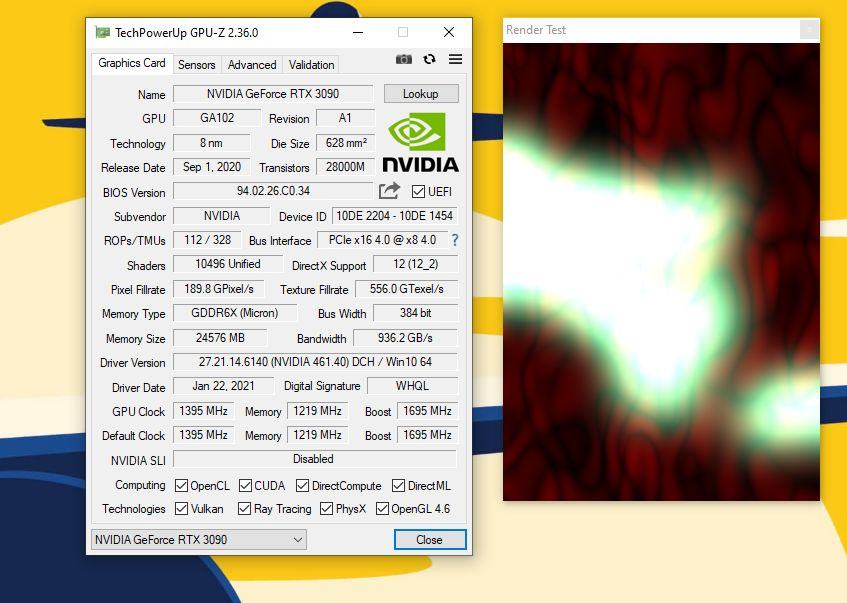Image resolution: width=847 pixels, height=603 pixels.
Task: Click the Technology value 8 nm
Action: pos(212,143)
